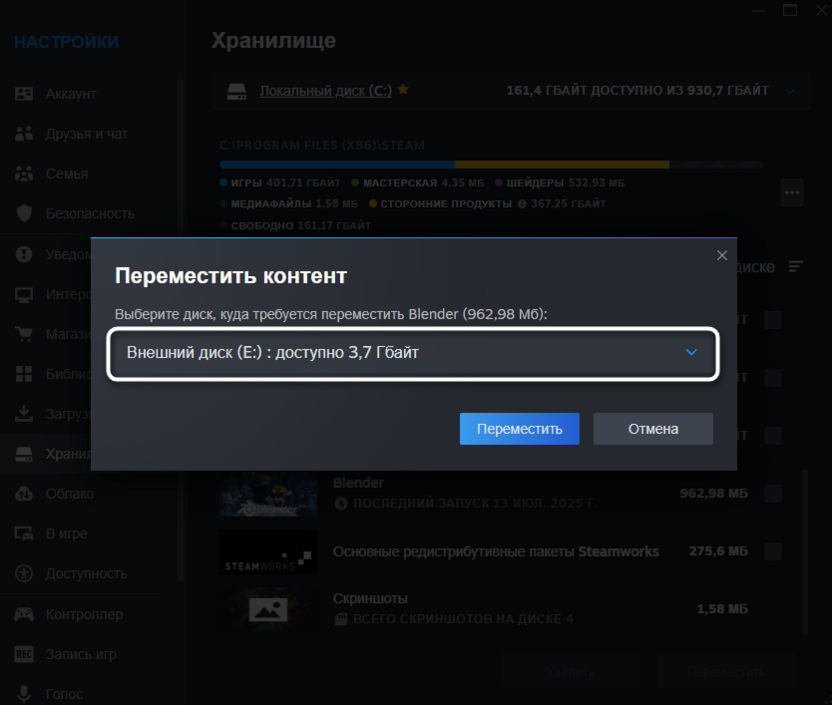Click the Скриншоты thumbnail image
The height and width of the screenshot is (705, 832).
coord(268,610)
